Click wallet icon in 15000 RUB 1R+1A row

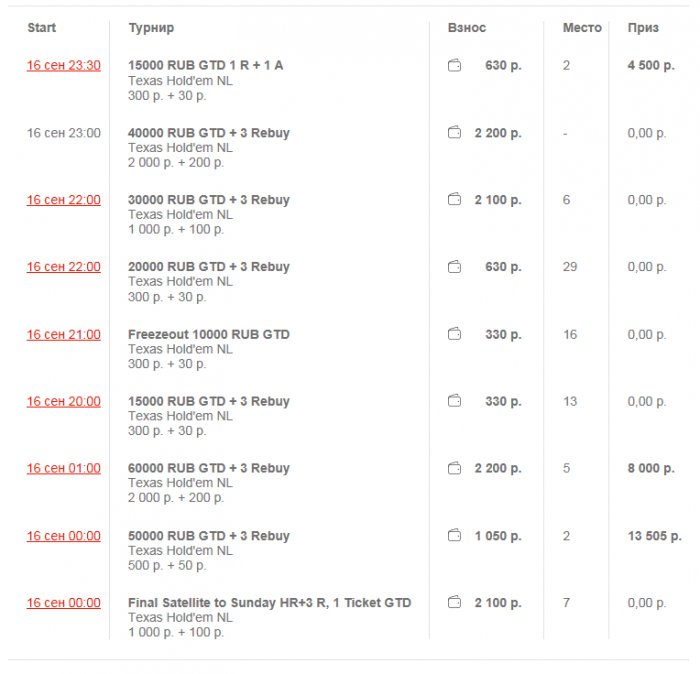coord(454,66)
